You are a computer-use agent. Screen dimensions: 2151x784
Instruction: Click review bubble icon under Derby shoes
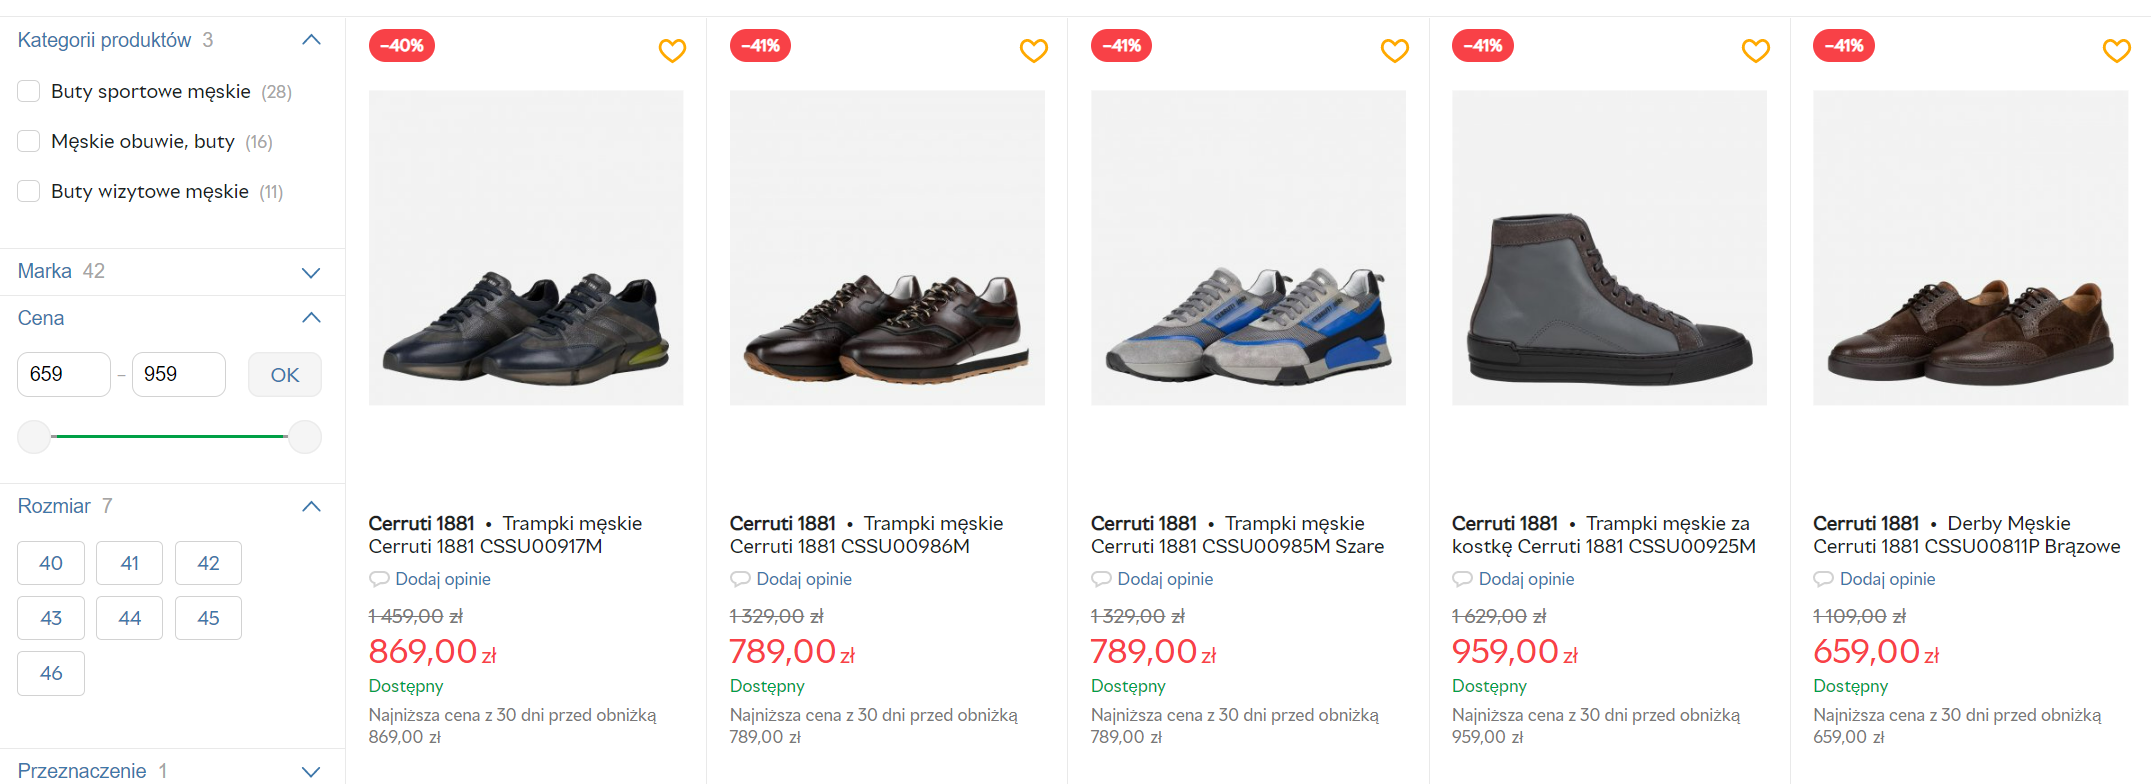1823,579
